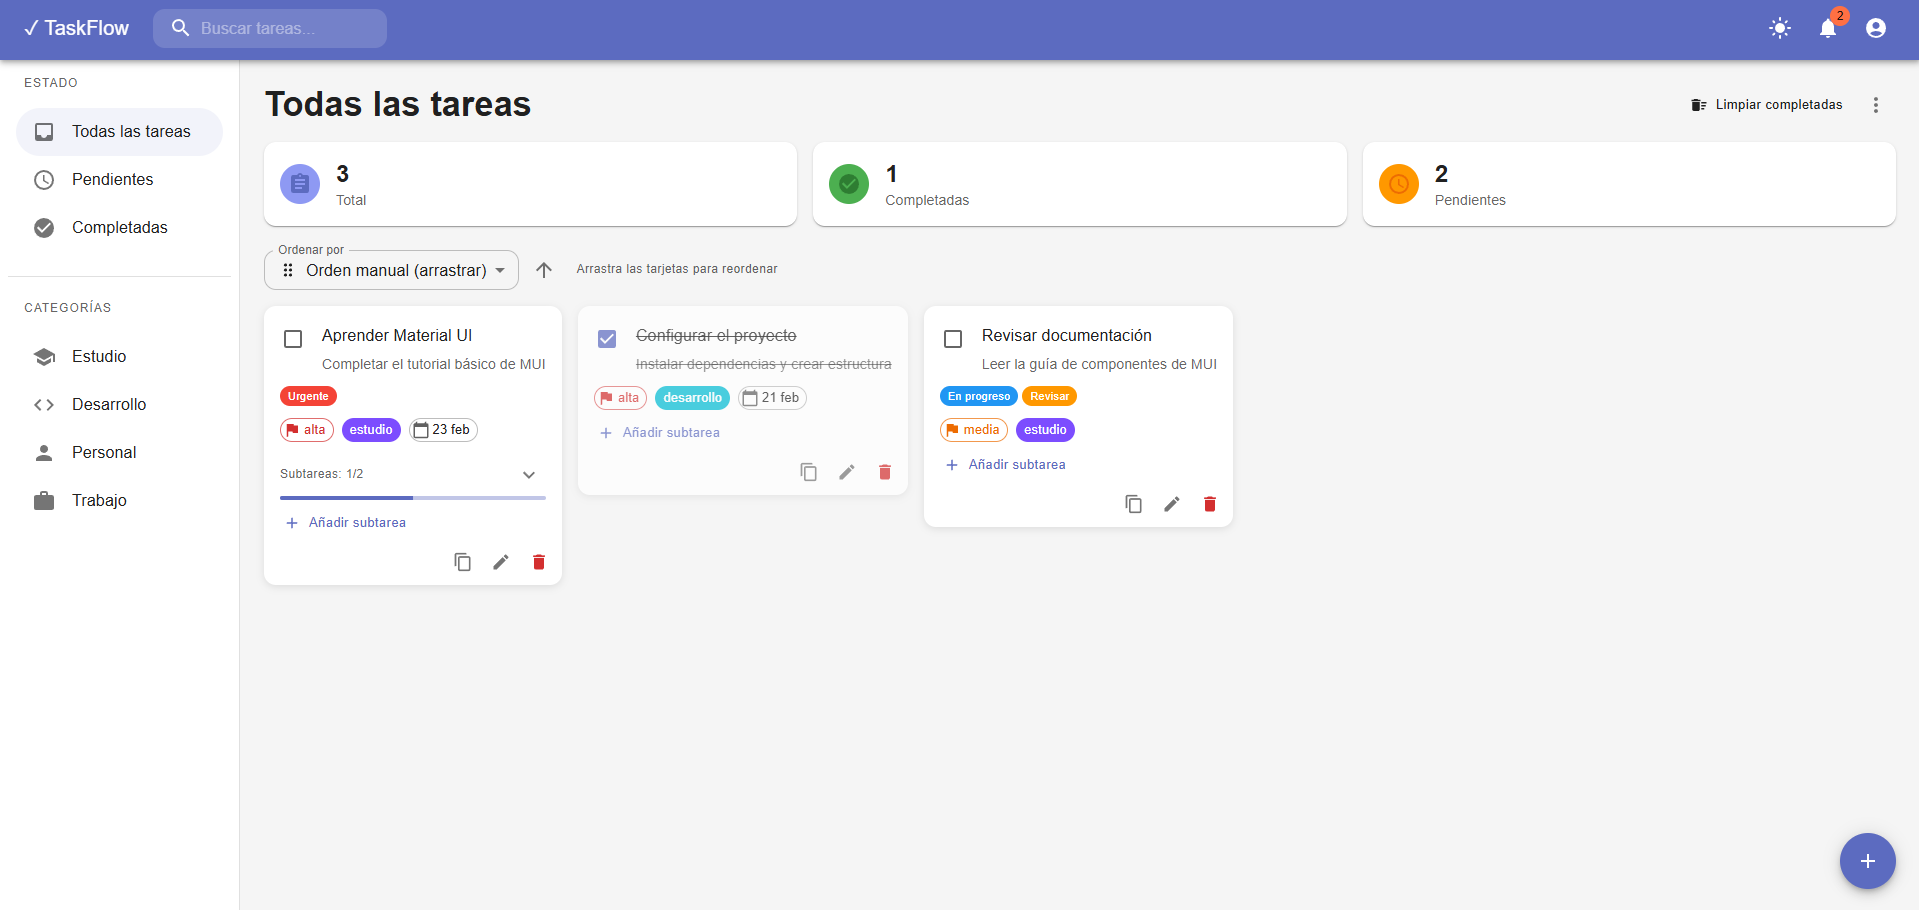Switch to the Pendientes view
Viewport: 1919px width, 910px height.
tap(111, 179)
